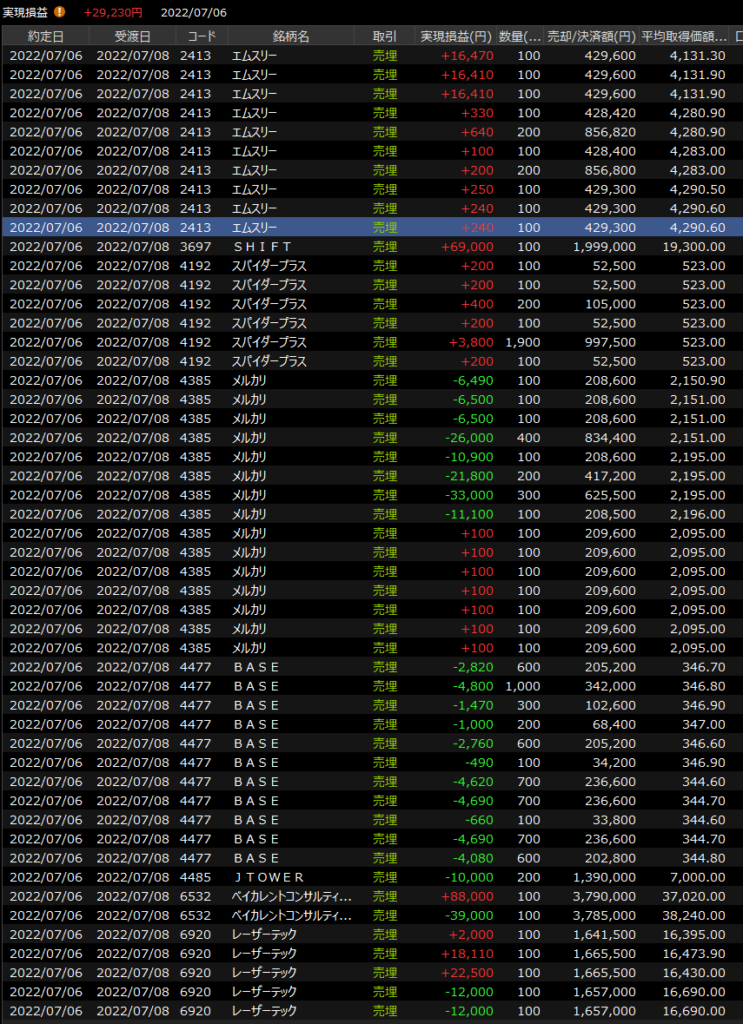Screen dimensions: 743x1024
Task: Click the 売却/決済額(円) column header
Action: [592, 36]
